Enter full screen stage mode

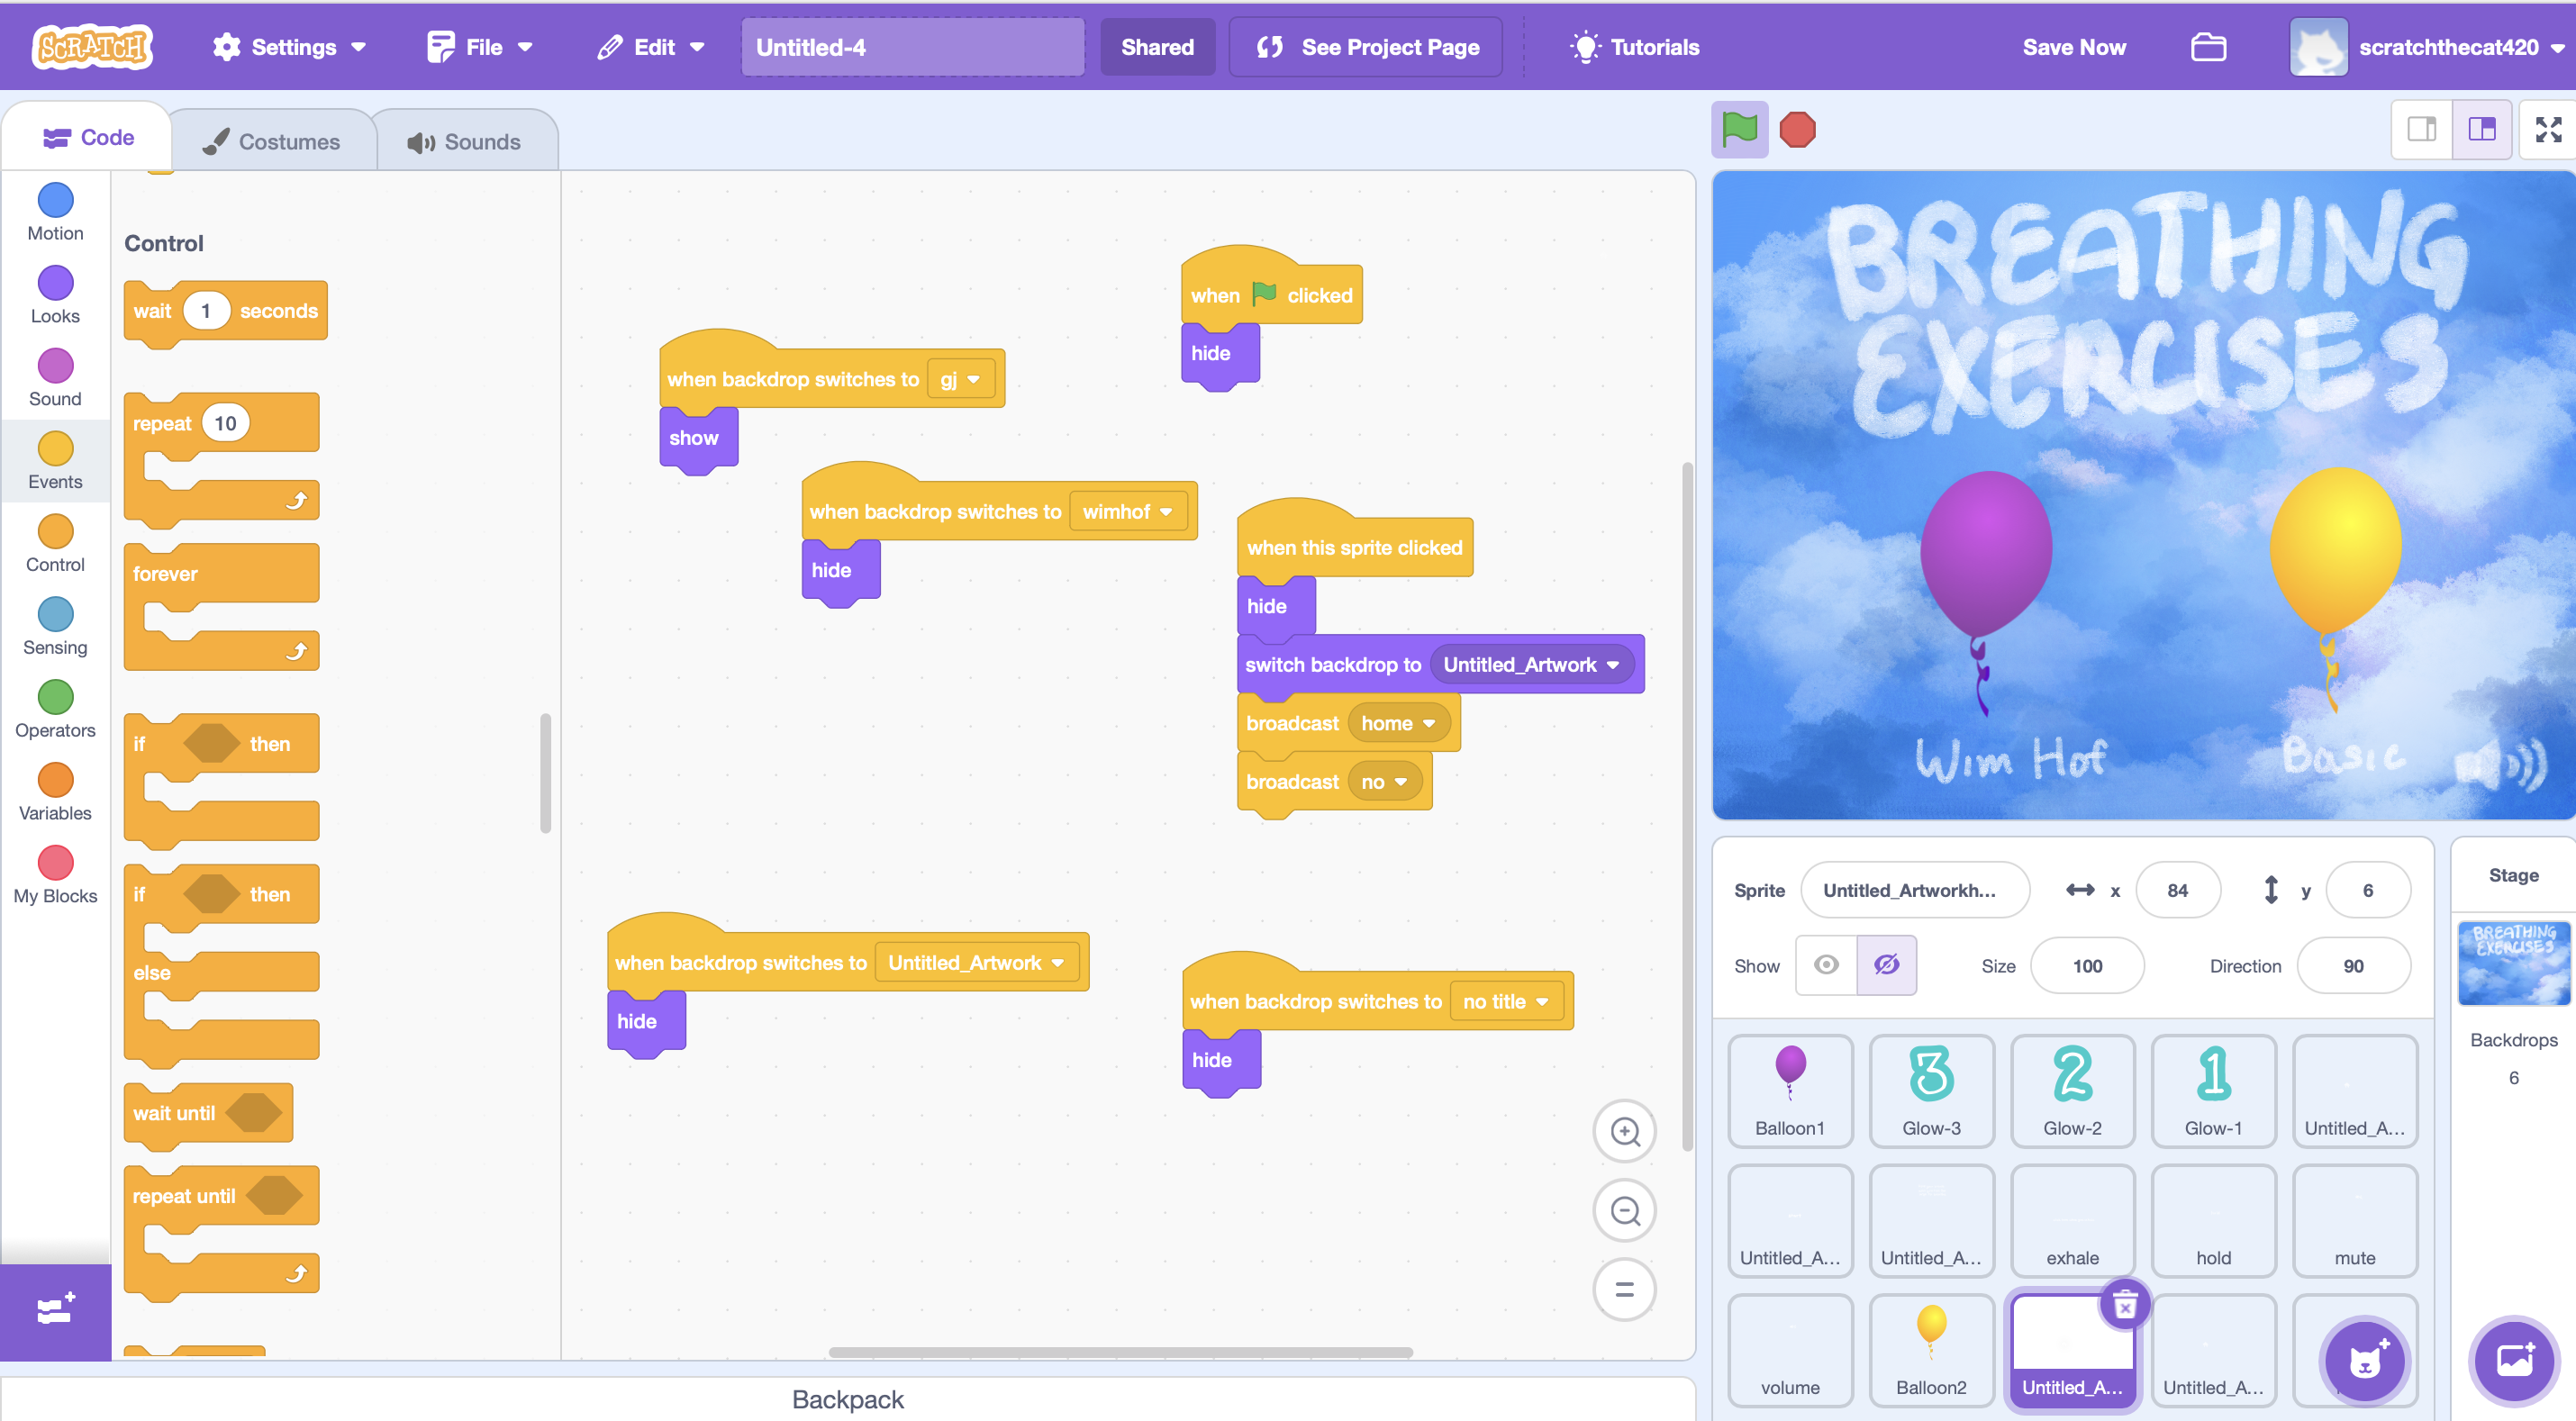[2547, 130]
